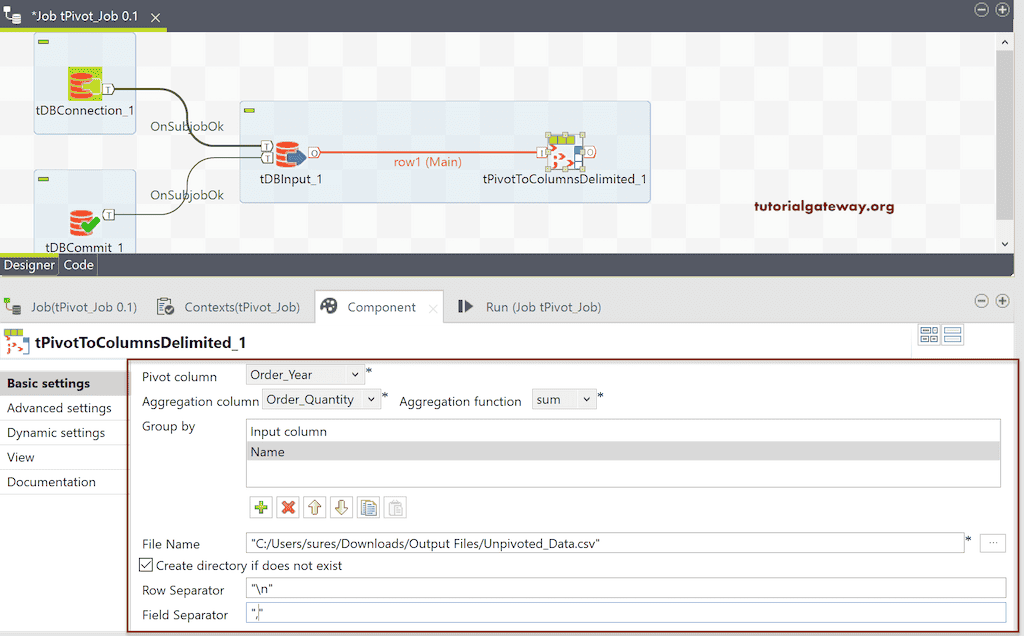Click the designer canvas vertical scrollbar thumb

1004,135
